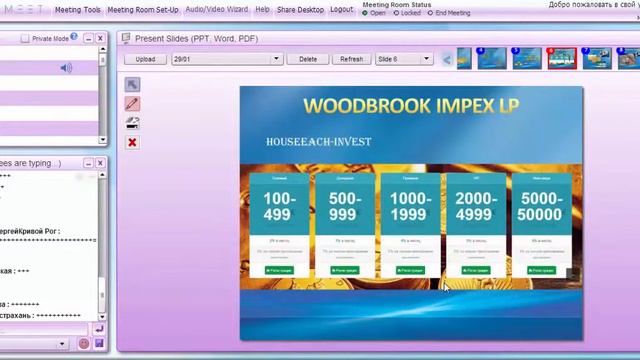Click the previous slides left arrow
Screen dimensions: 640x360
pyautogui.click(x=447, y=60)
